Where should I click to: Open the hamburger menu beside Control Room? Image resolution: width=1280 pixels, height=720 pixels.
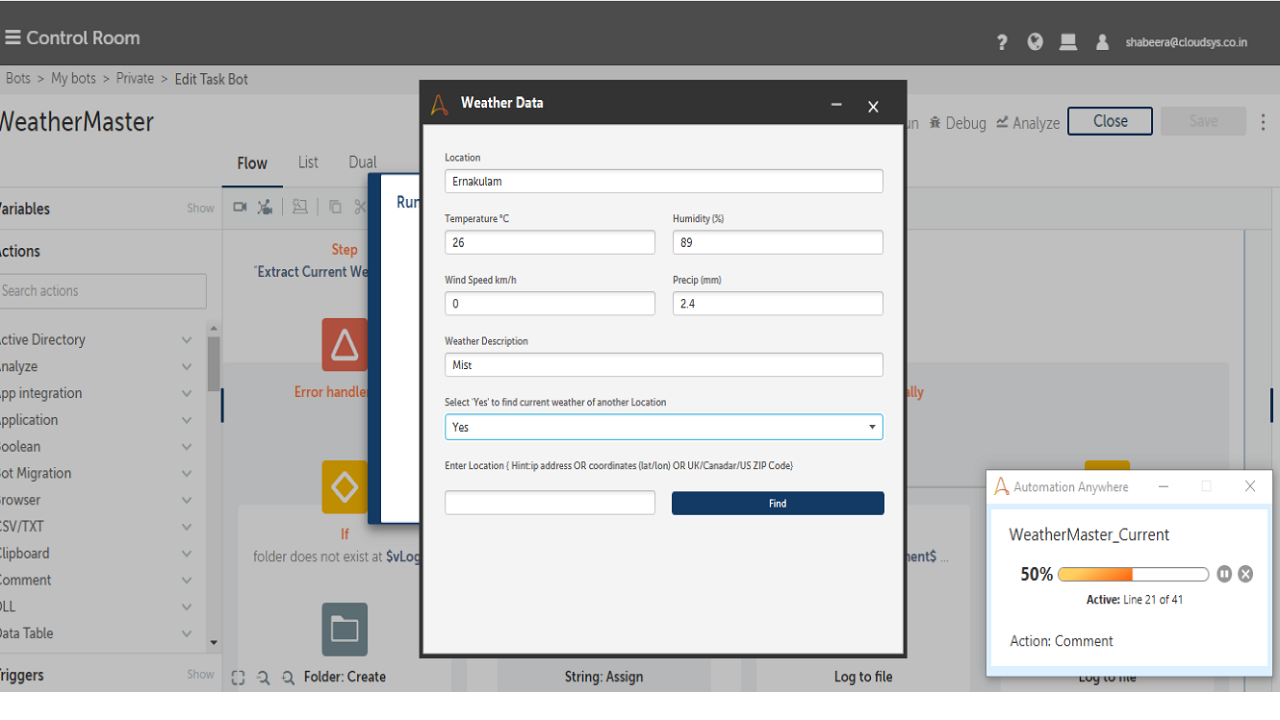[x=13, y=38]
